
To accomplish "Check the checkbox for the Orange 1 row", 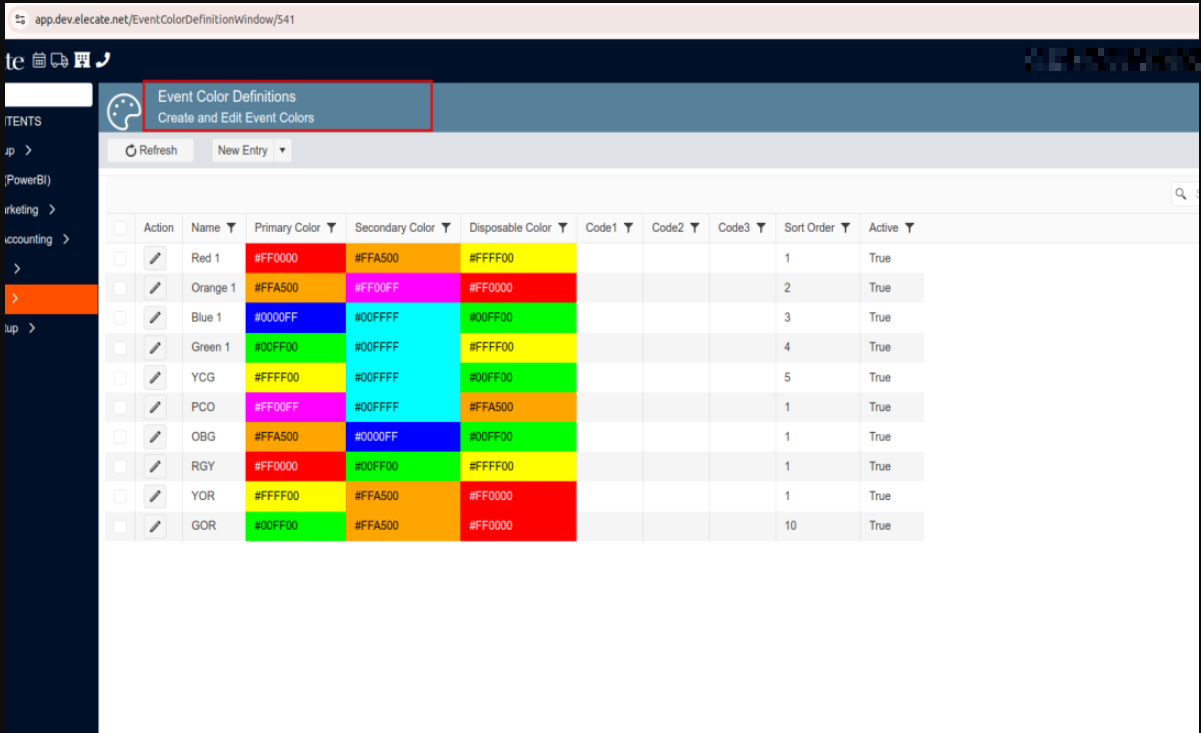I will pos(120,288).
